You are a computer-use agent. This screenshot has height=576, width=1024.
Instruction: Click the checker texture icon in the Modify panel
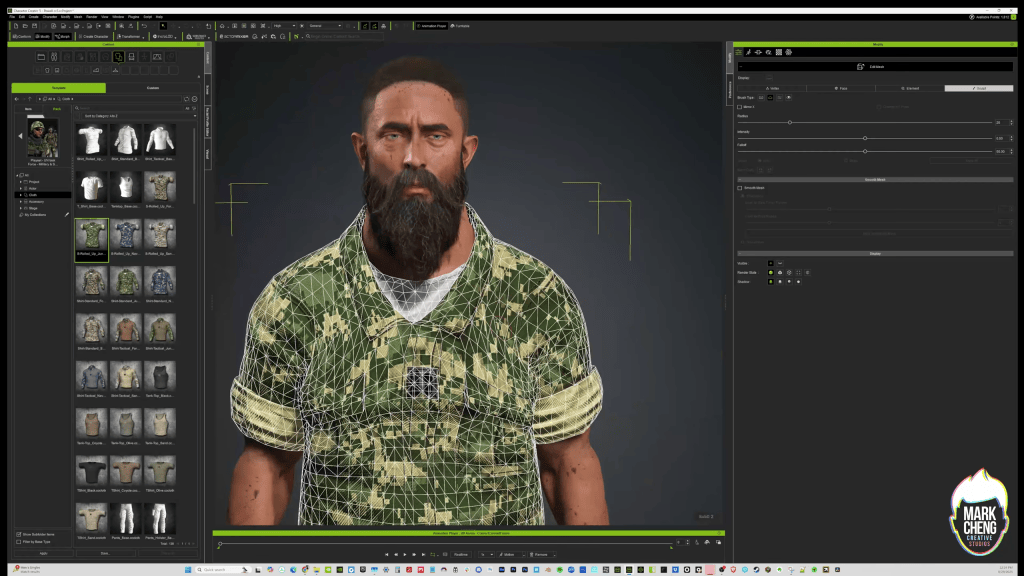778,52
